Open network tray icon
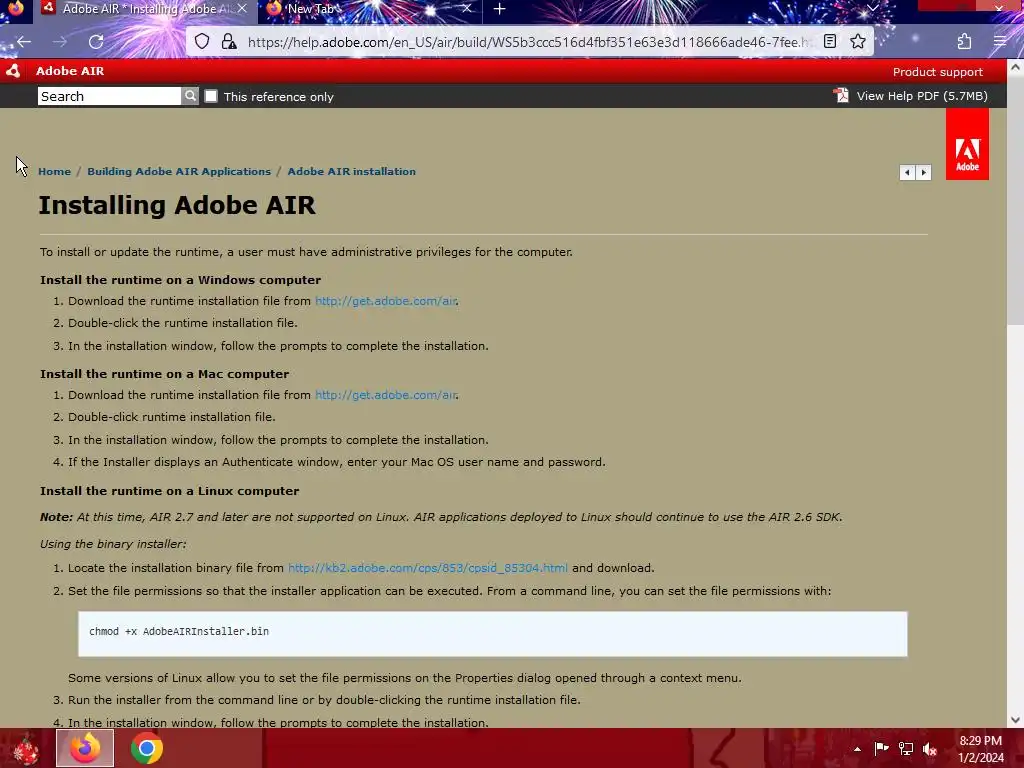This screenshot has width=1024, height=768. pyautogui.click(x=906, y=748)
